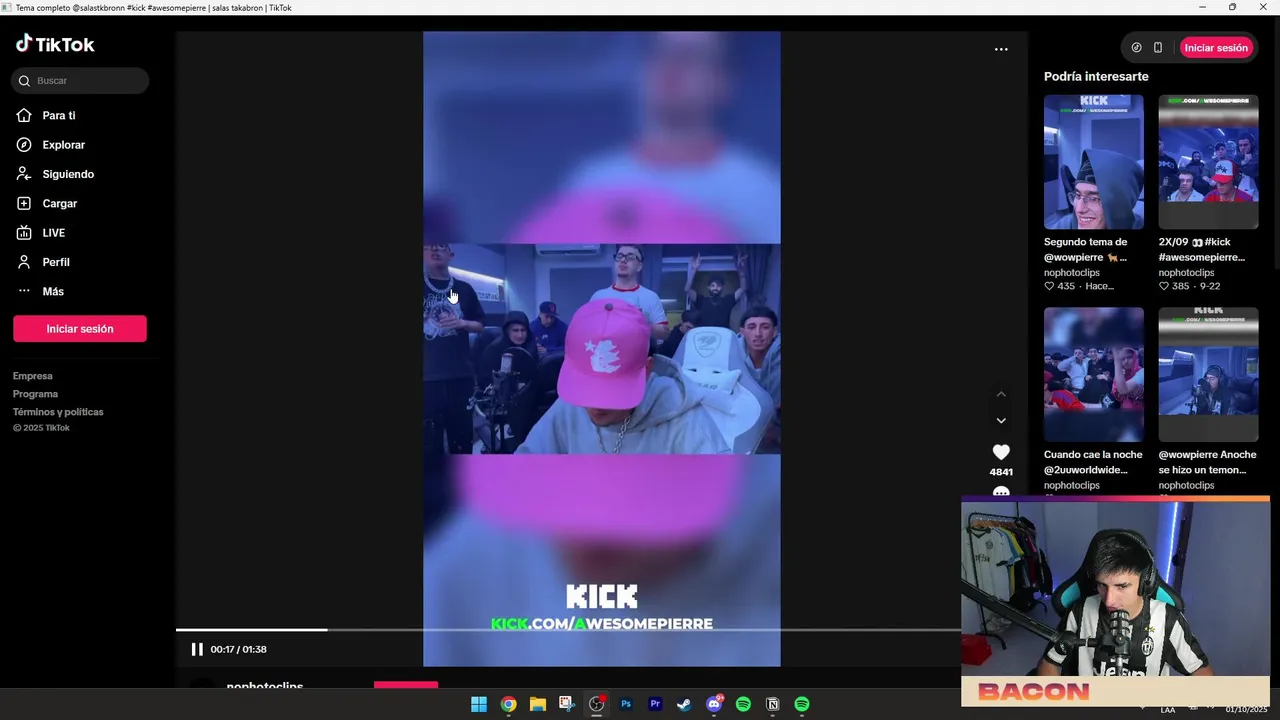Viewport: 1280px width, 720px height.
Task: Open the video's three-dot options menu
Action: (1001, 49)
